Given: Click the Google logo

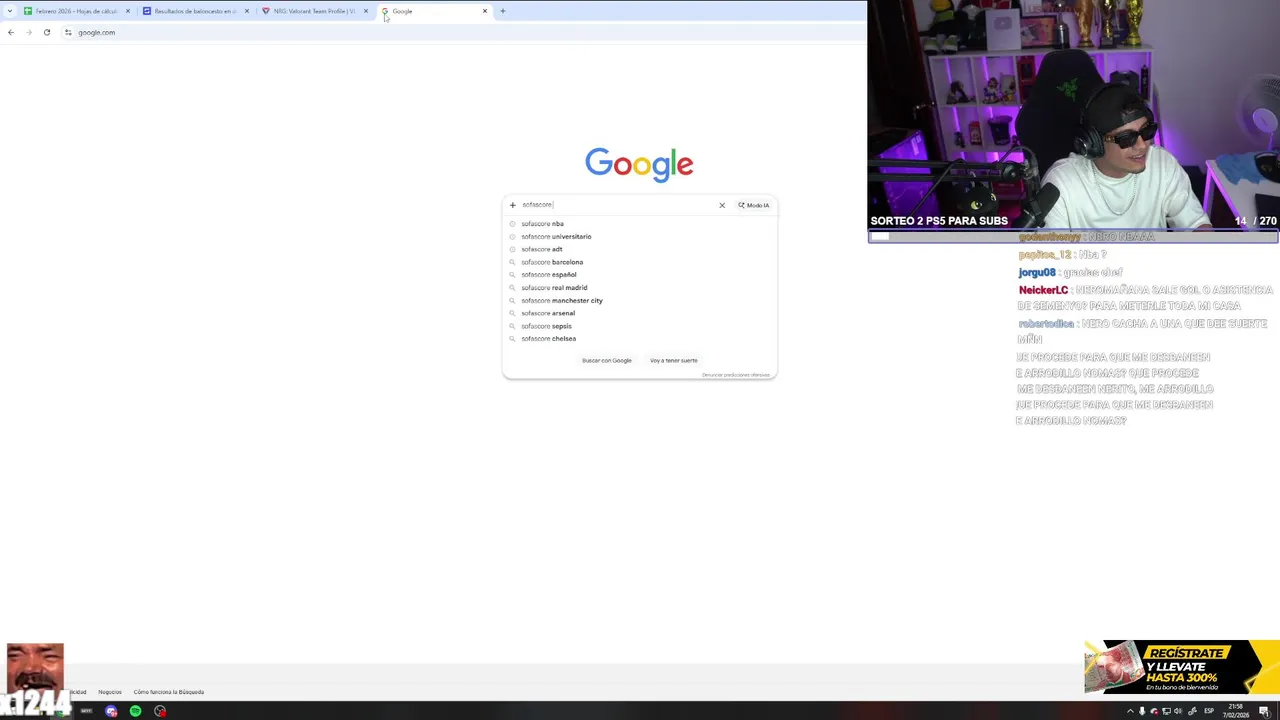Looking at the screenshot, I should 639,164.
